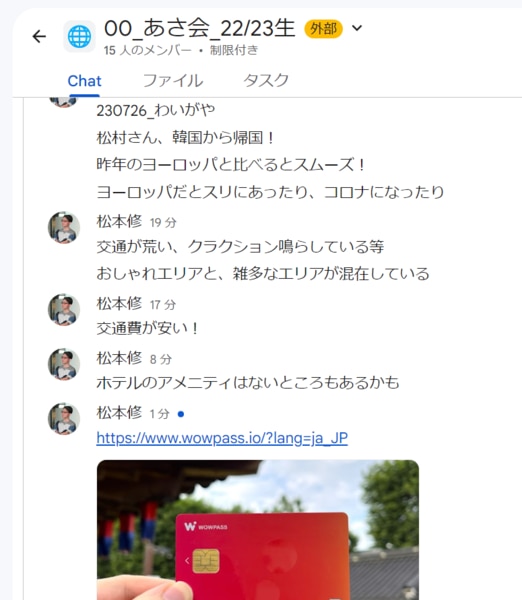Click the 外部 external badge
Image resolution: width=522 pixels, height=600 pixels.
tap(323, 29)
